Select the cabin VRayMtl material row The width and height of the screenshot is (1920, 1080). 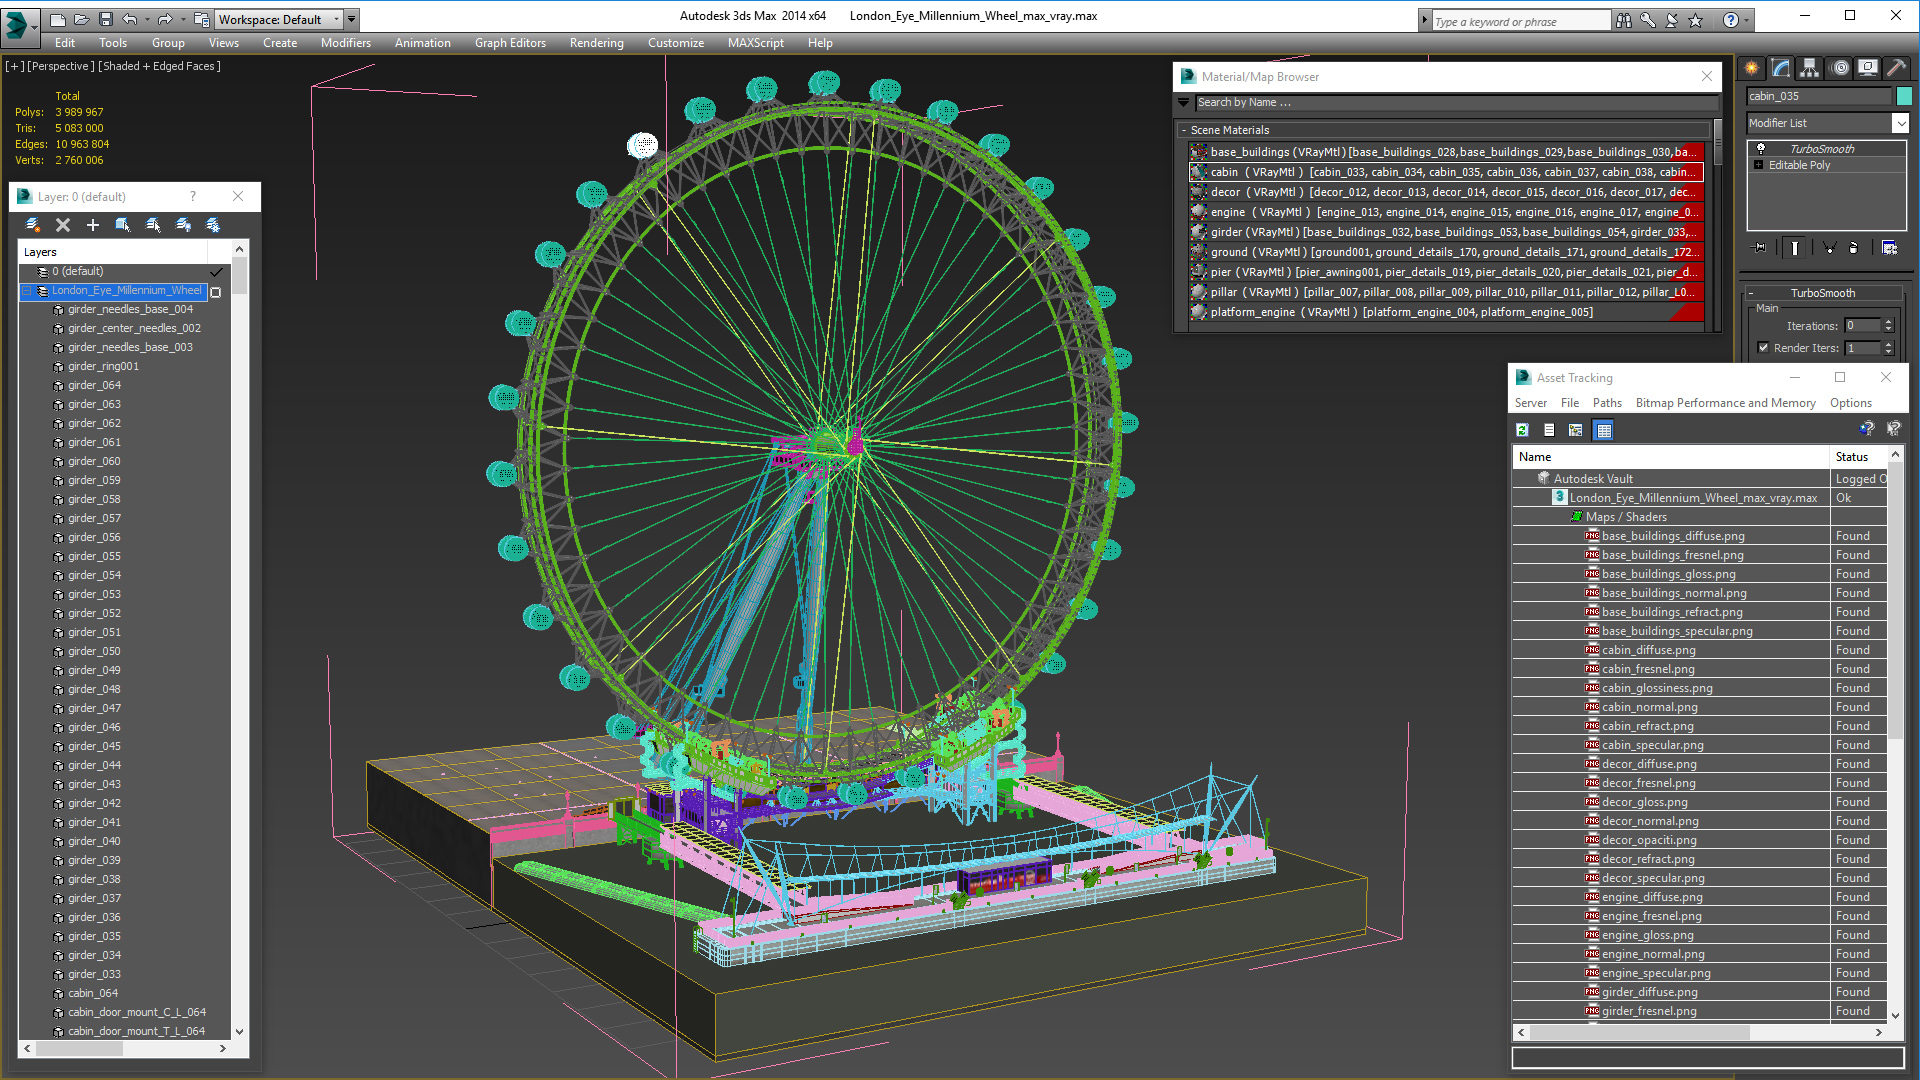tap(1446, 172)
